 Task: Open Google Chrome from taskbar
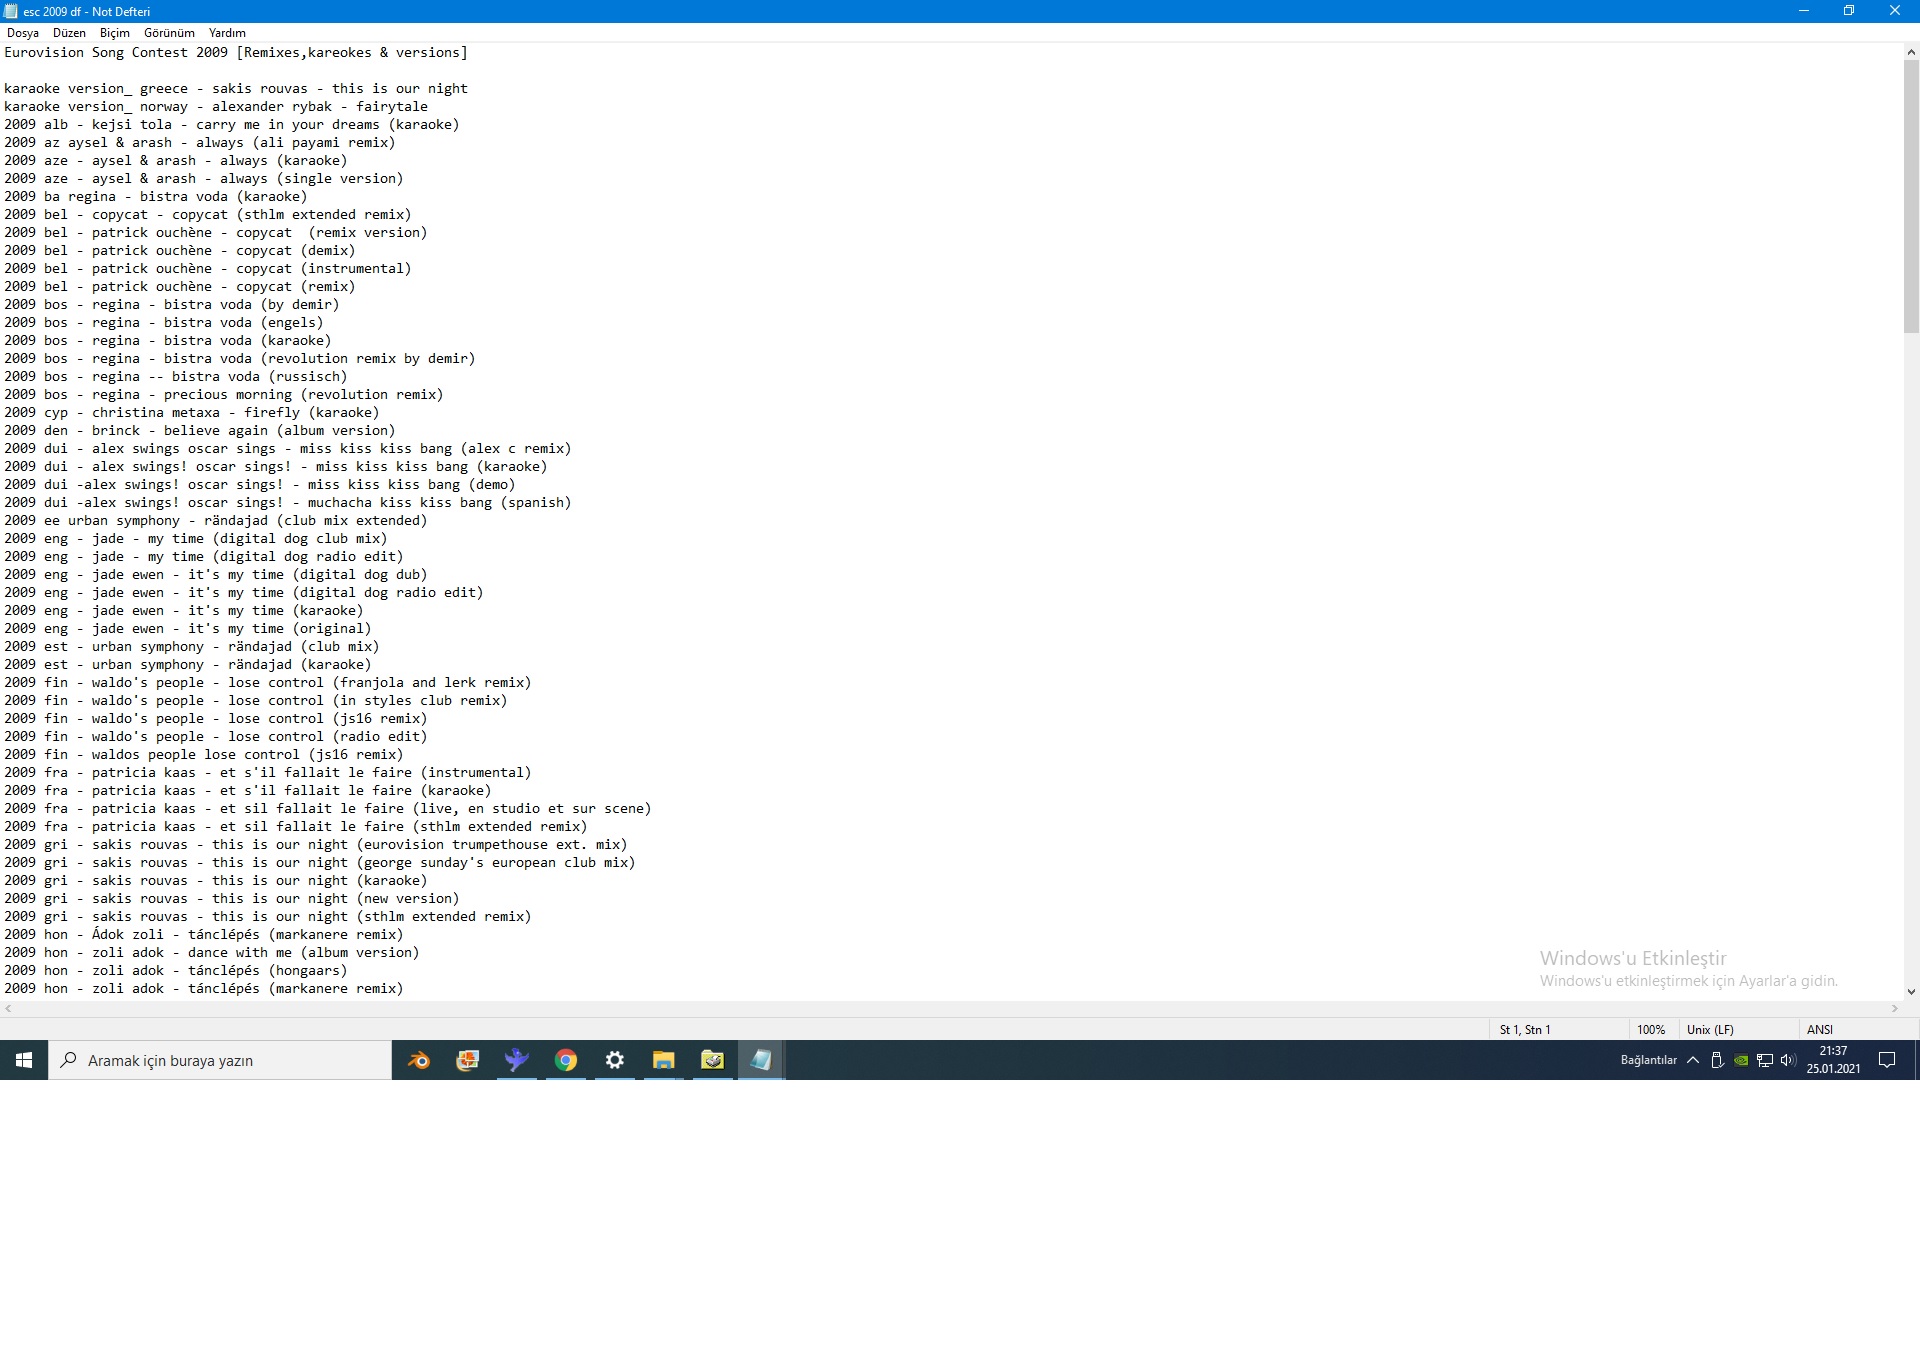click(566, 1060)
